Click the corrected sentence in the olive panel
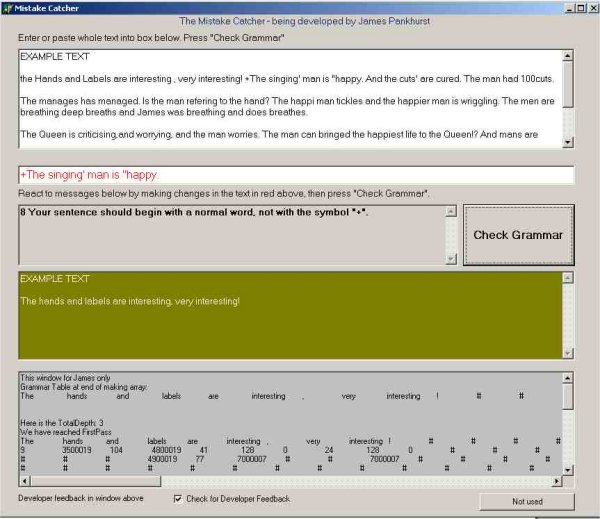Viewport: 600px width, 519px height. pos(130,301)
